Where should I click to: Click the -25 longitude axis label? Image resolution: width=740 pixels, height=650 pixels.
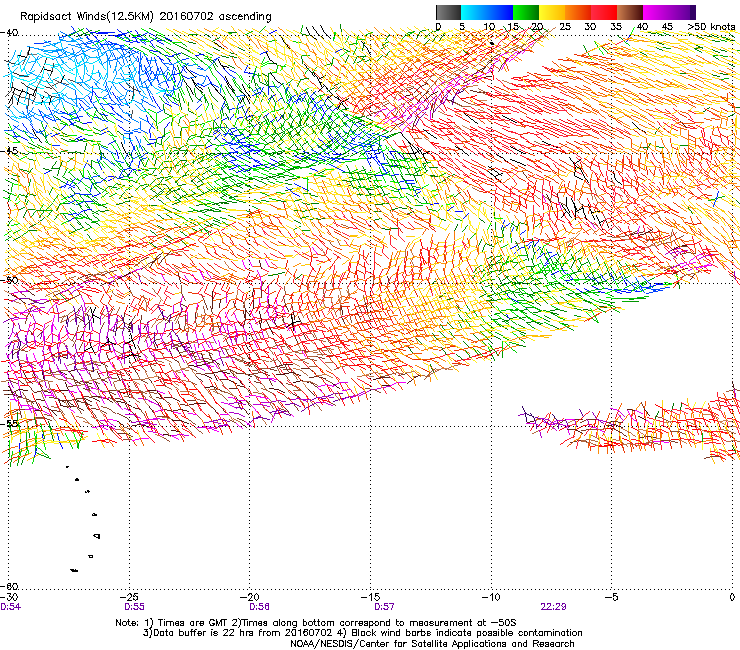tap(131, 597)
